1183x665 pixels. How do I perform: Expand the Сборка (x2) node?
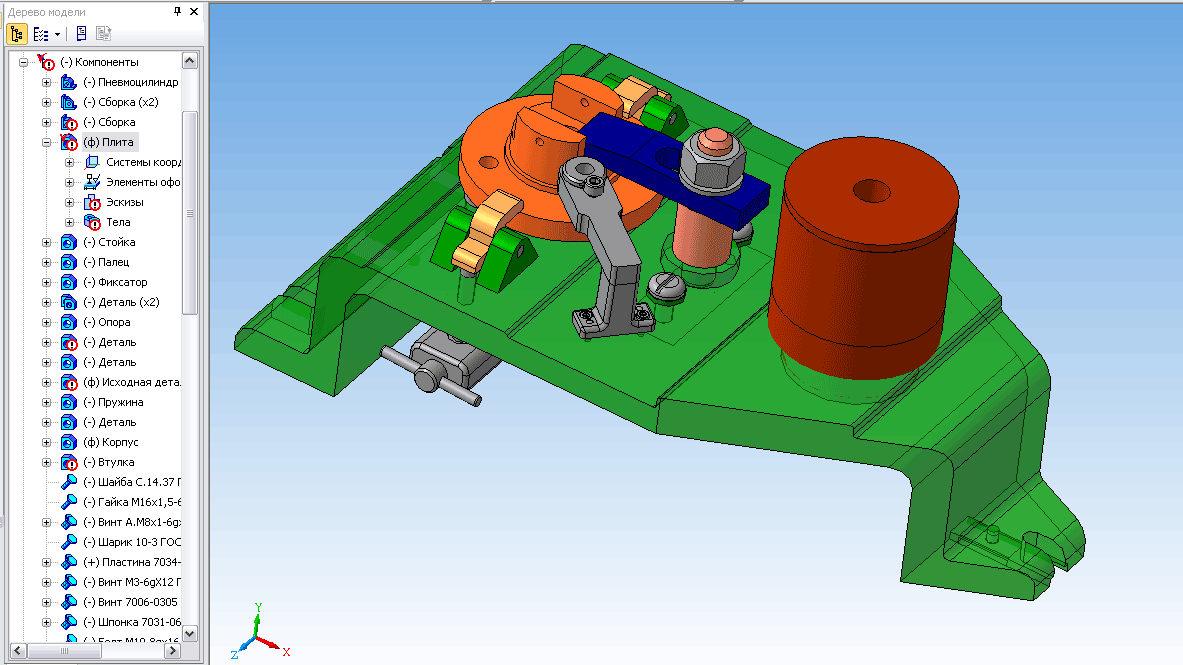point(47,102)
